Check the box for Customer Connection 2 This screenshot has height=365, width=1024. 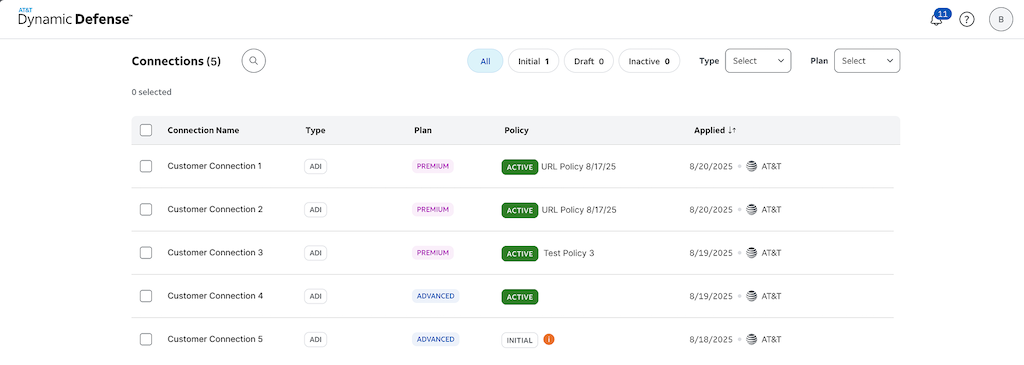click(146, 210)
